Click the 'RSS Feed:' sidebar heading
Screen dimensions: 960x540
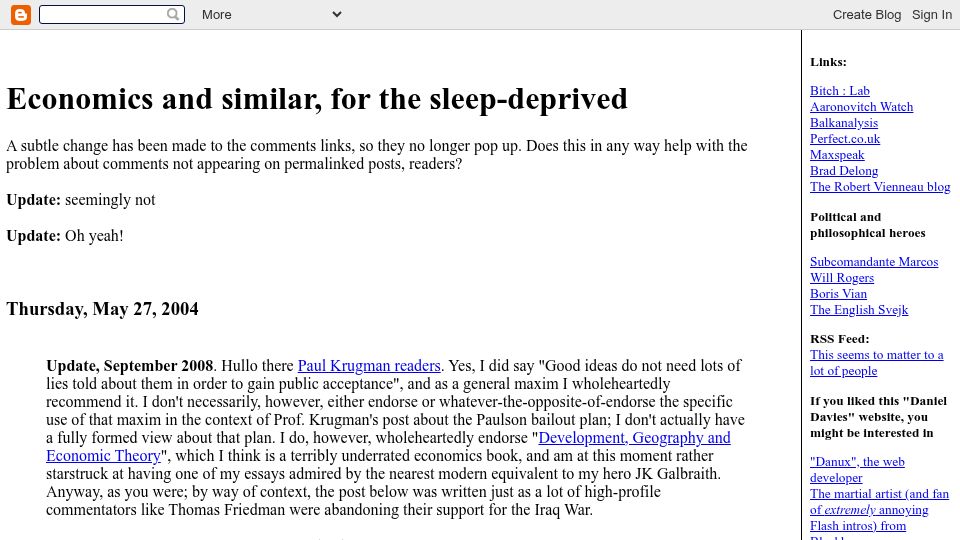click(x=839, y=339)
